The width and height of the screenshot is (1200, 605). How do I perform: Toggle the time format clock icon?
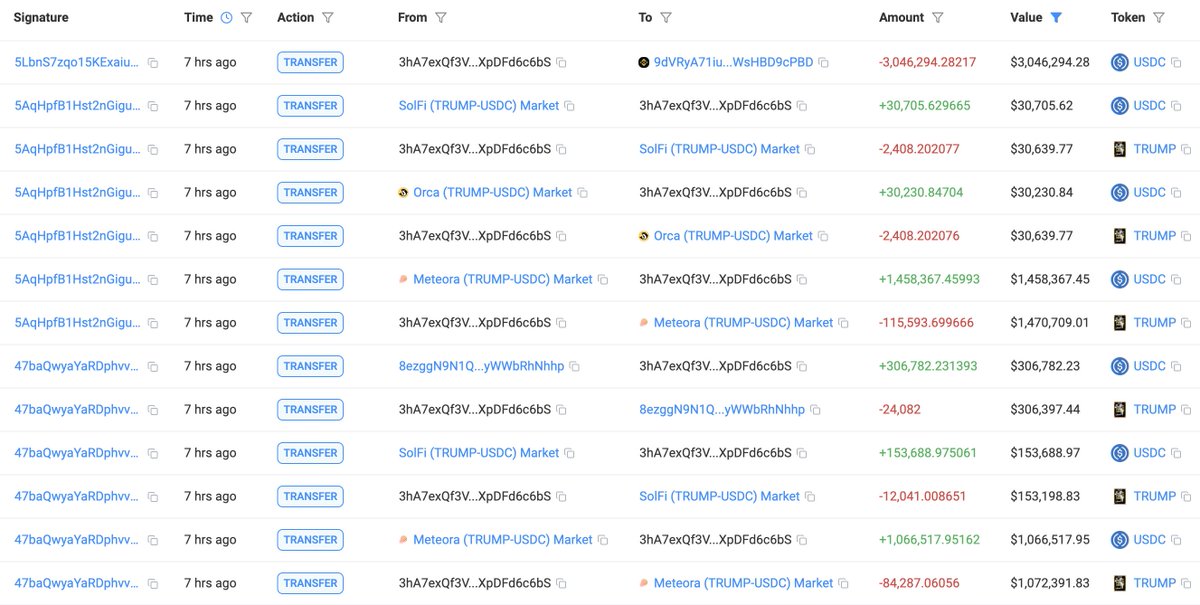pos(226,17)
